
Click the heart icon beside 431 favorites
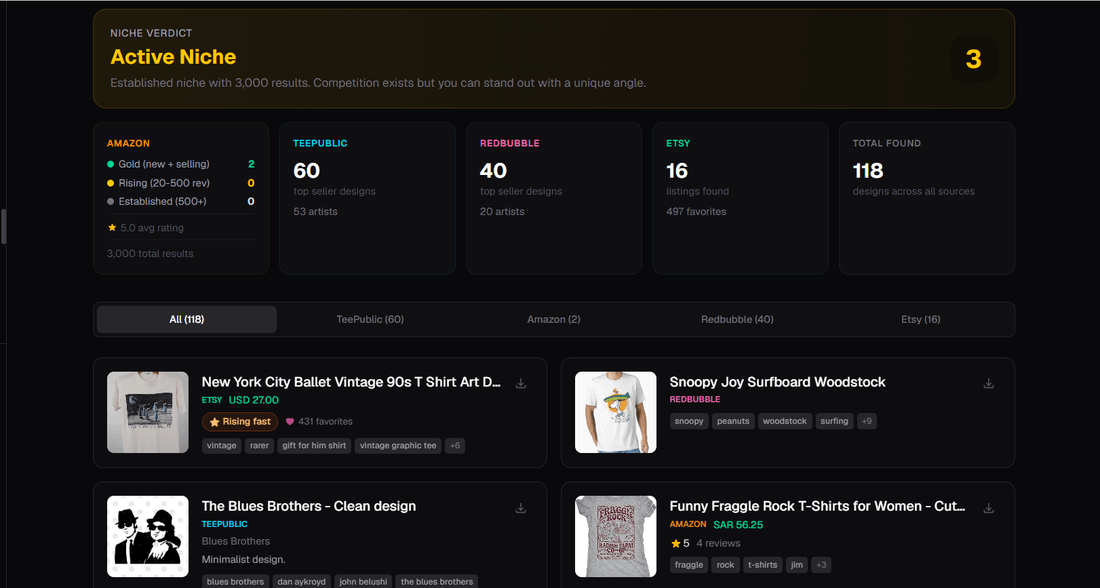[290, 422]
